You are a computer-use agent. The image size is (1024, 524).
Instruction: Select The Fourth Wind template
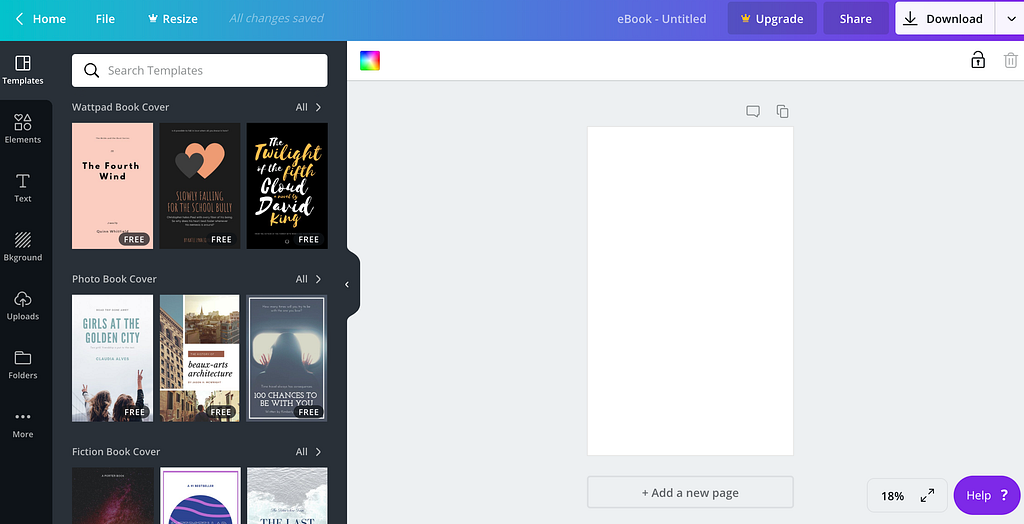pyautogui.click(x=112, y=186)
